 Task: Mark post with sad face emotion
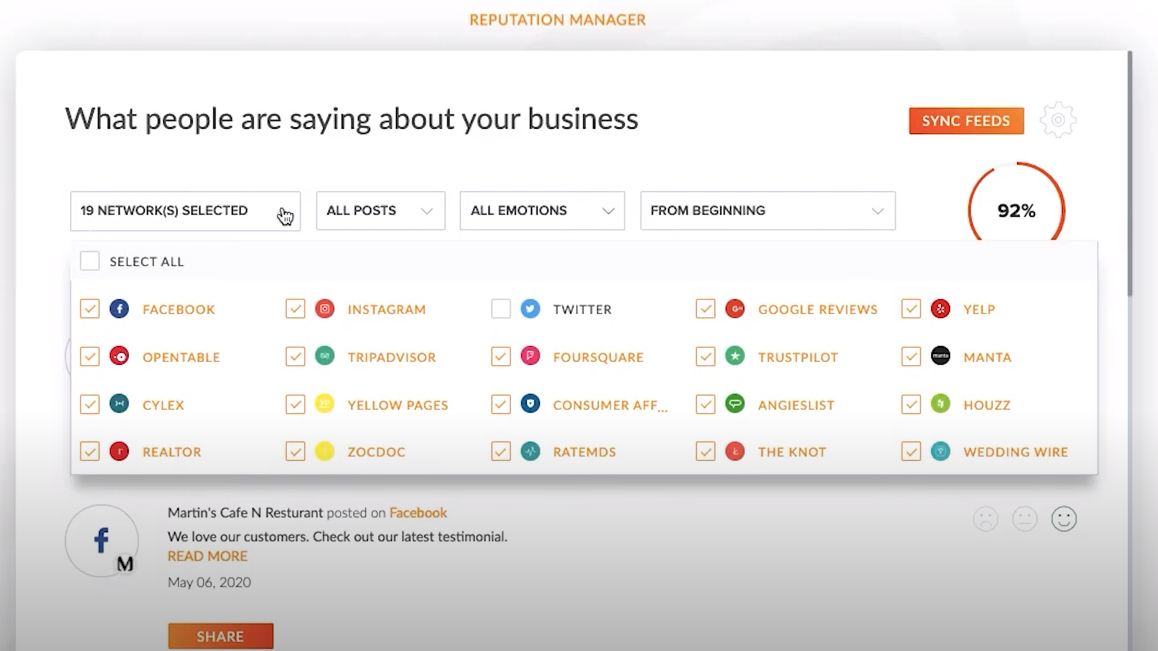[986, 519]
